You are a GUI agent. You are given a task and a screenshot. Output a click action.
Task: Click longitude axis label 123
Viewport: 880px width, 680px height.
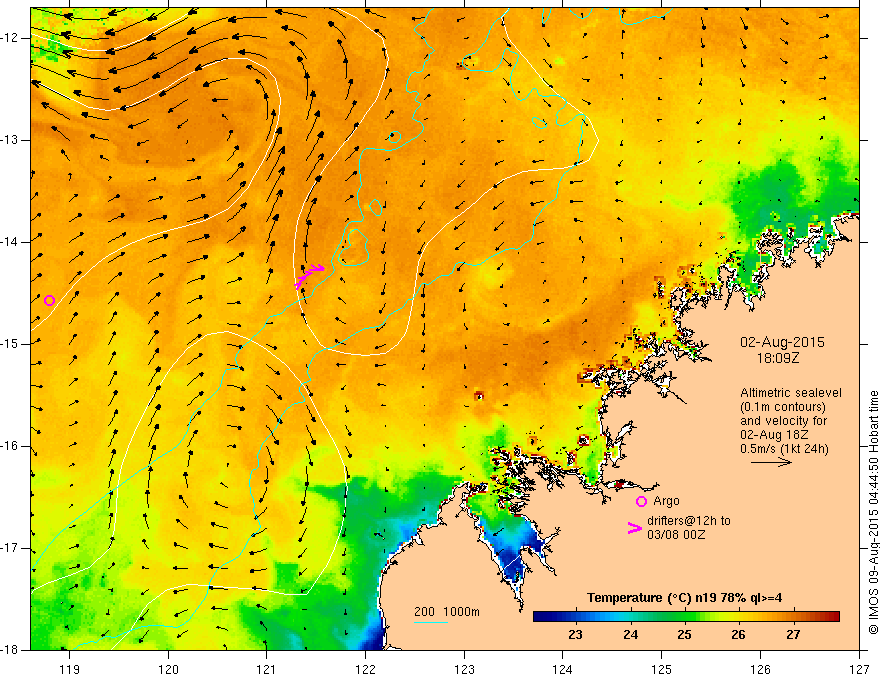tap(464, 669)
